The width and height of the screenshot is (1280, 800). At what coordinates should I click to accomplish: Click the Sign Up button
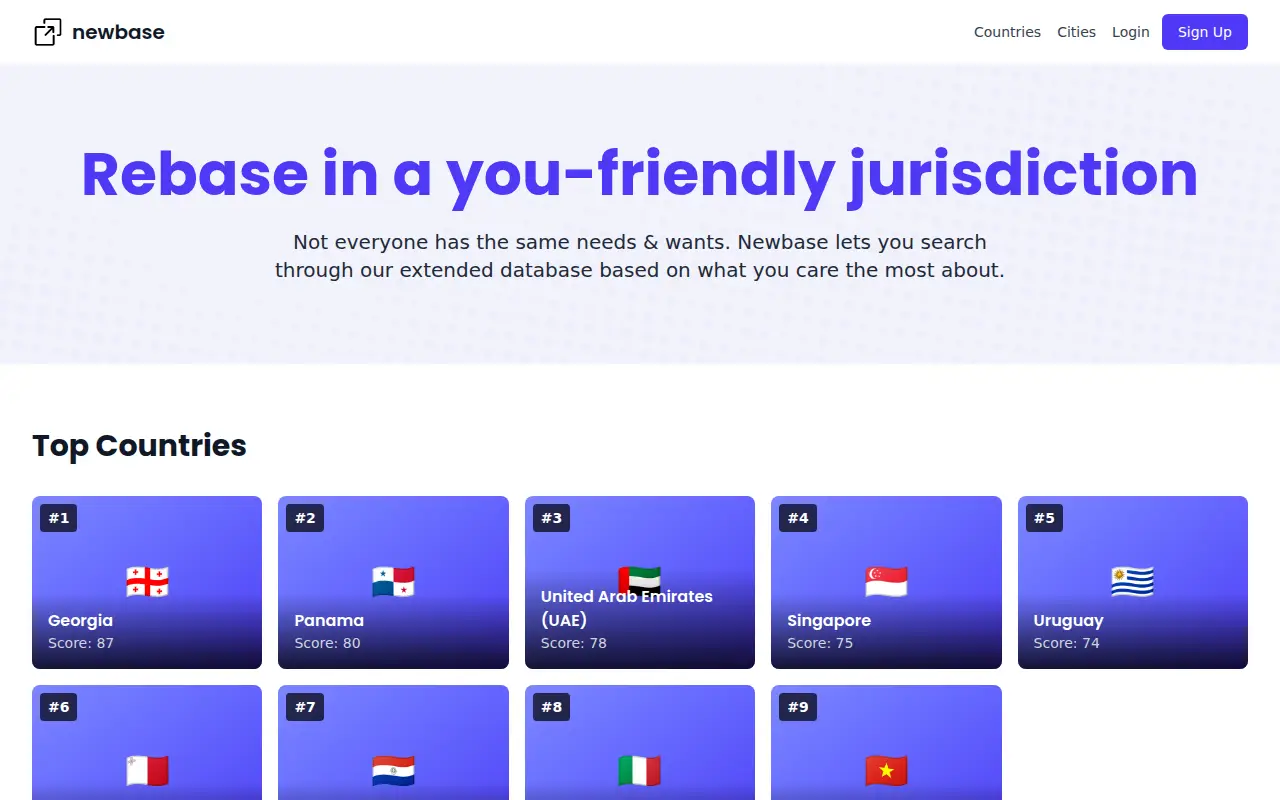pyautogui.click(x=1204, y=32)
